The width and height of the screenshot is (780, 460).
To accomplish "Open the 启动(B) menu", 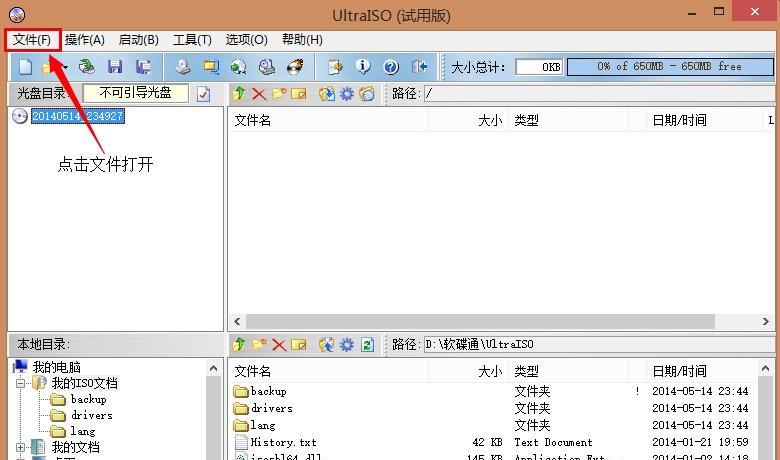I will point(138,40).
